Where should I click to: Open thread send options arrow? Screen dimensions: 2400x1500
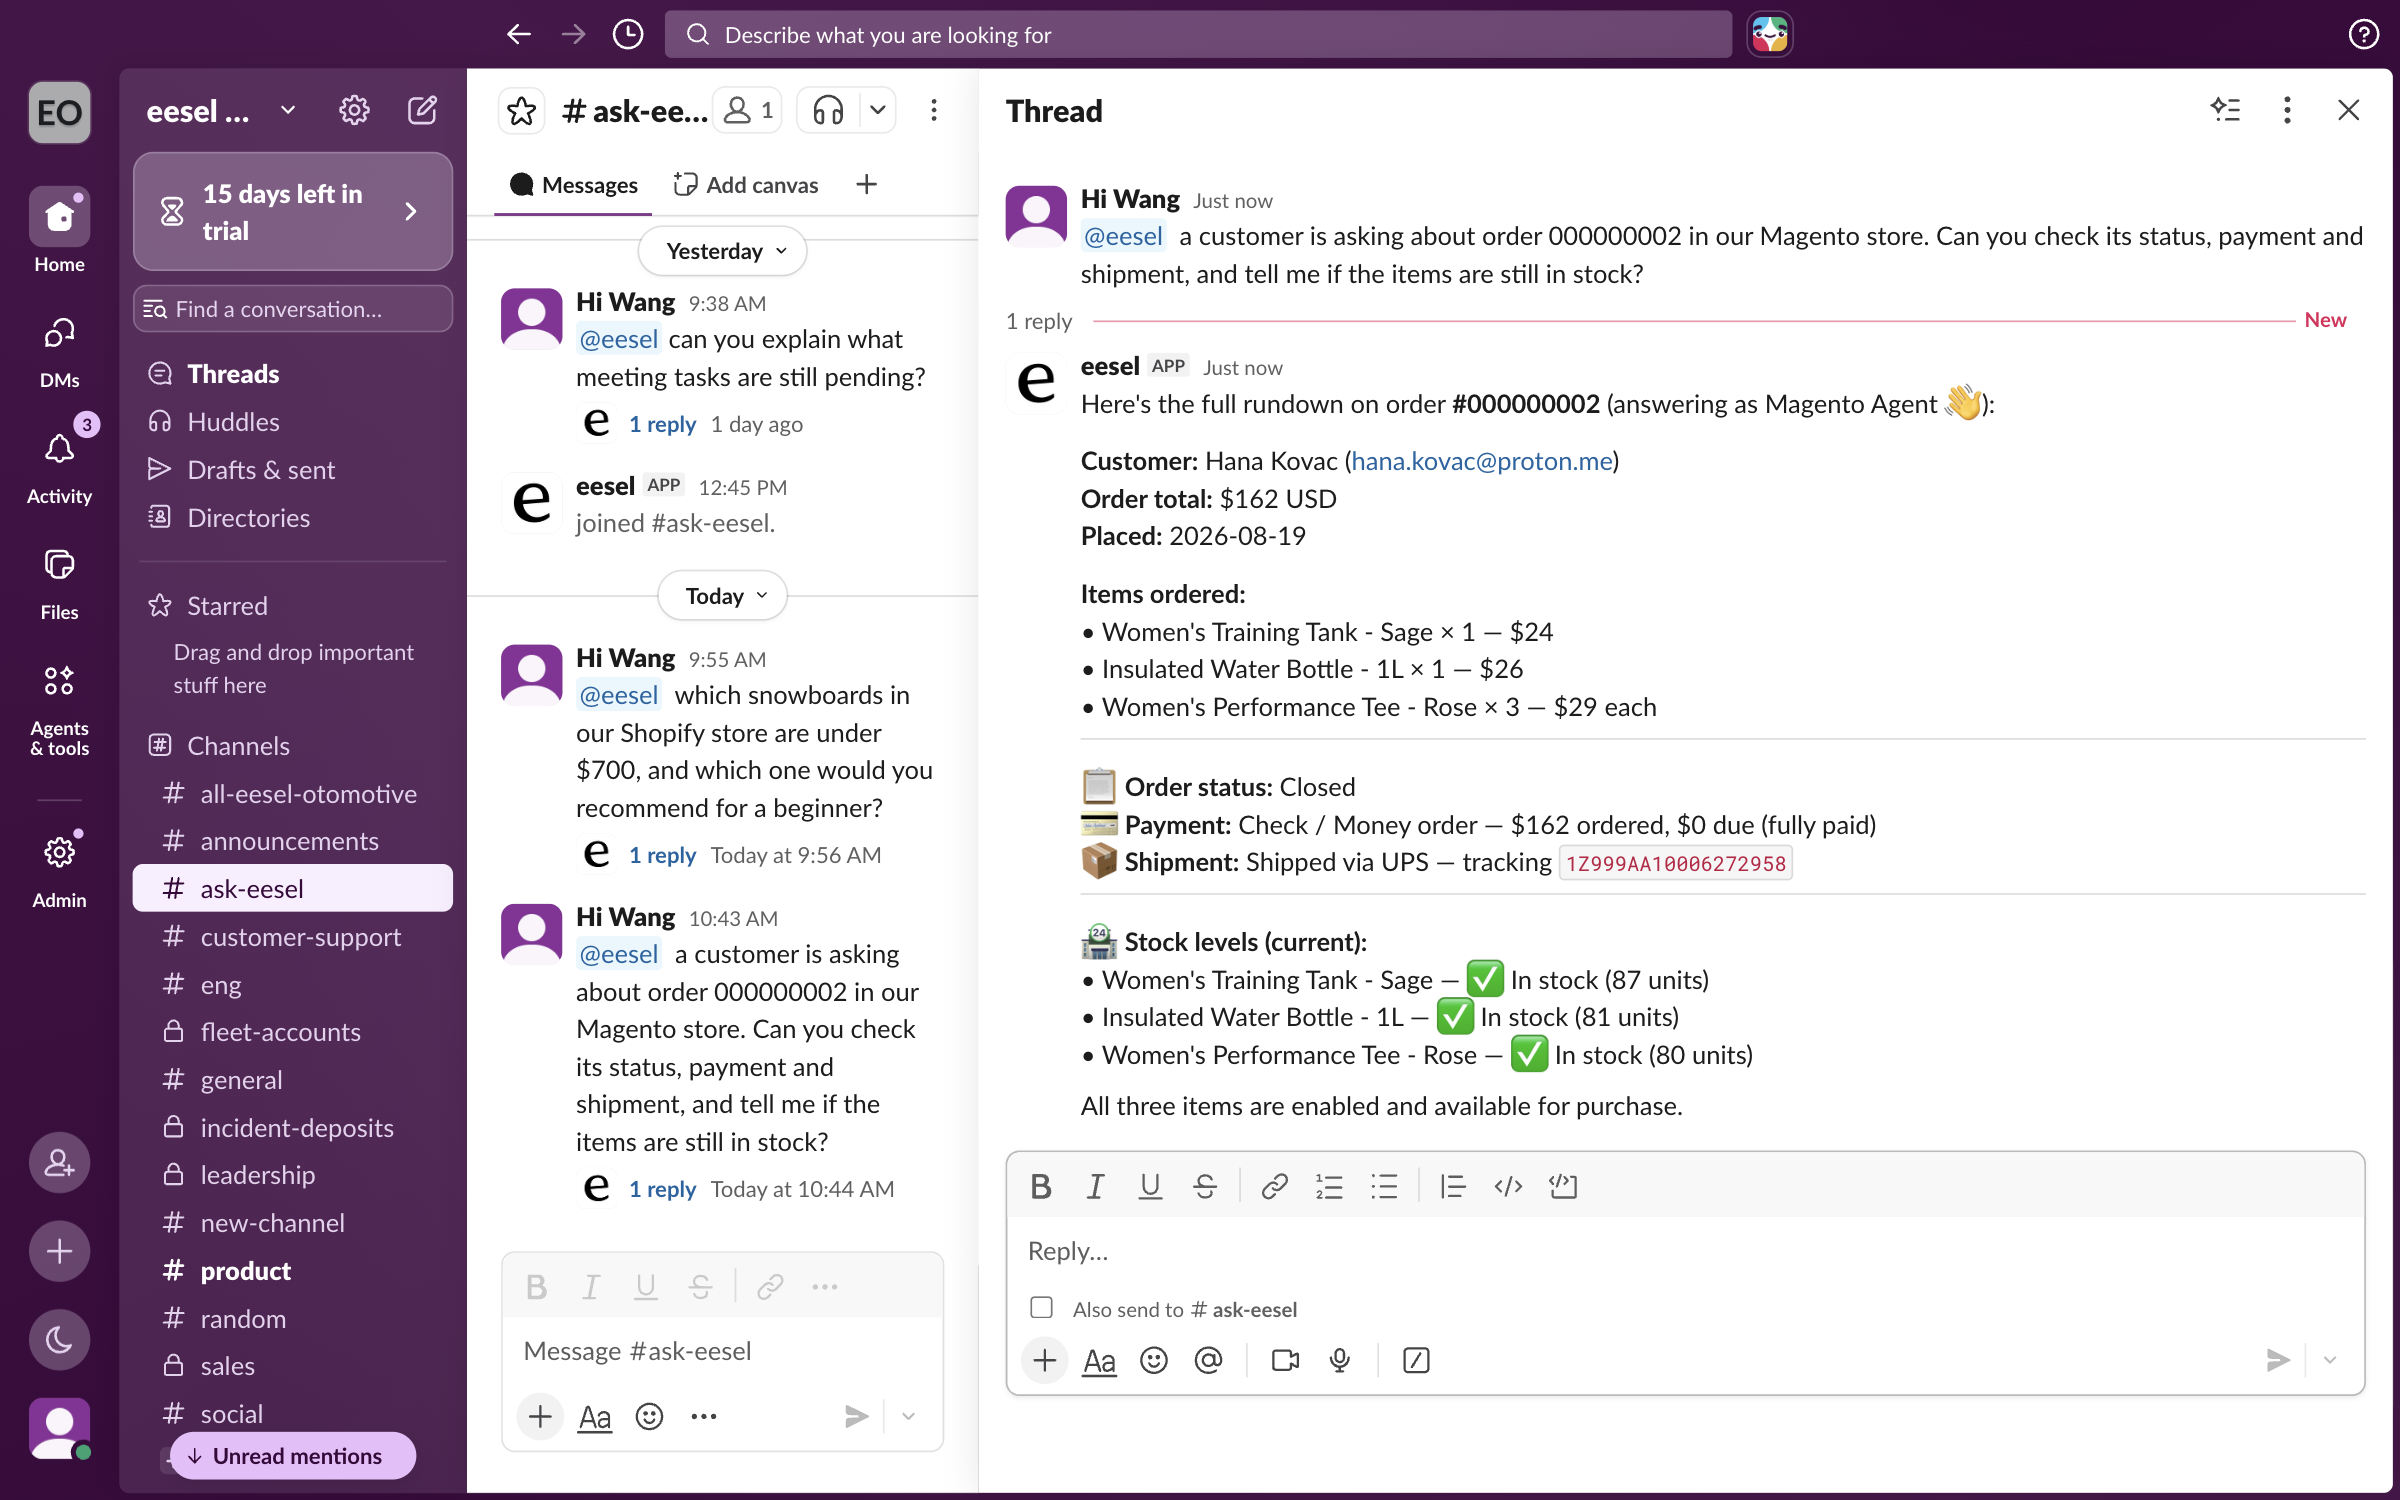coord(2330,1360)
